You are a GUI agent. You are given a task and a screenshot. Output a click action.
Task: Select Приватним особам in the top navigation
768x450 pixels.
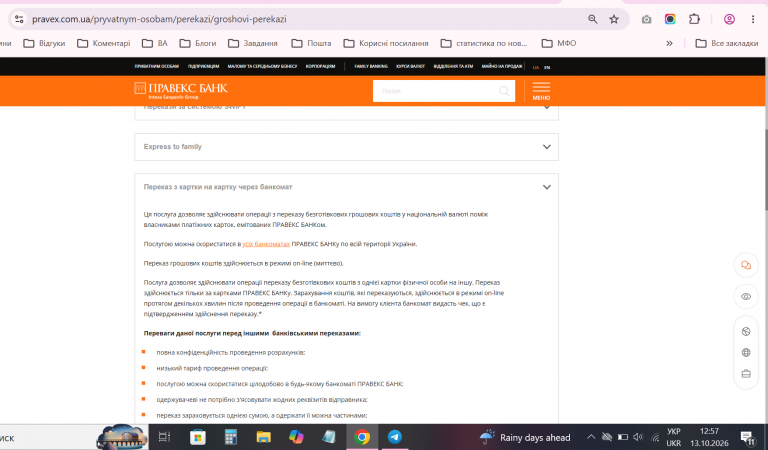click(x=157, y=66)
